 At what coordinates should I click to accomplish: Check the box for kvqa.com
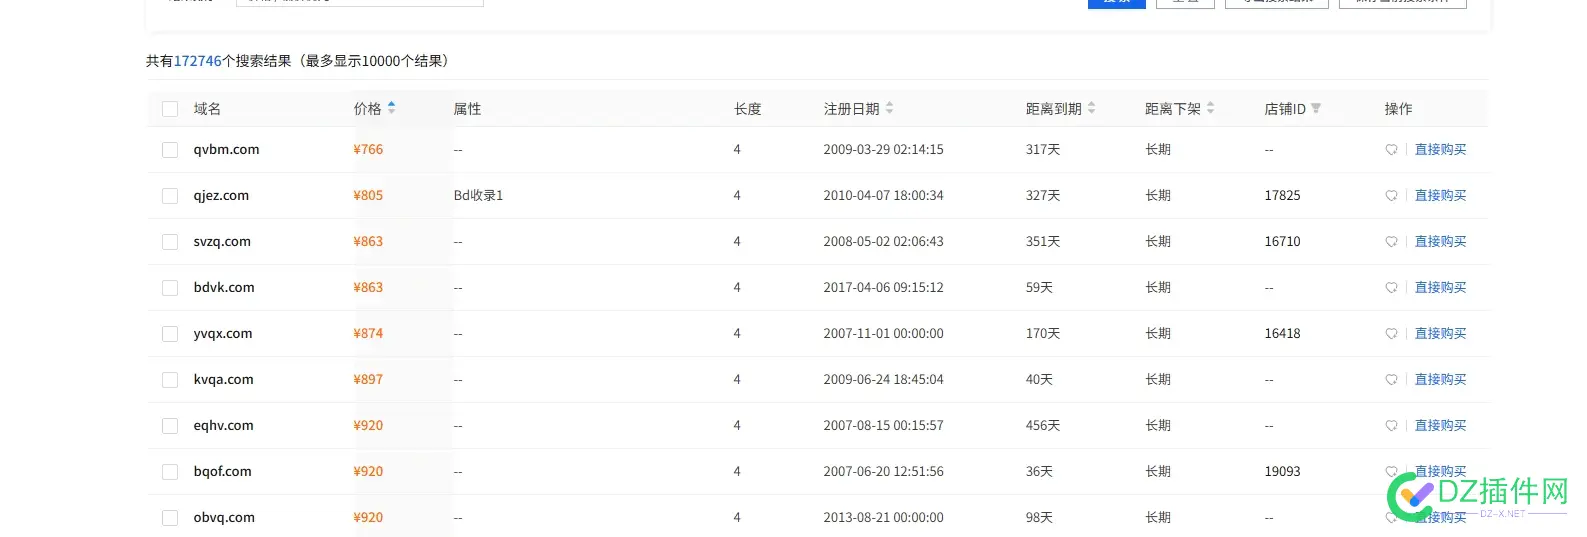pyautogui.click(x=170, y=380)
